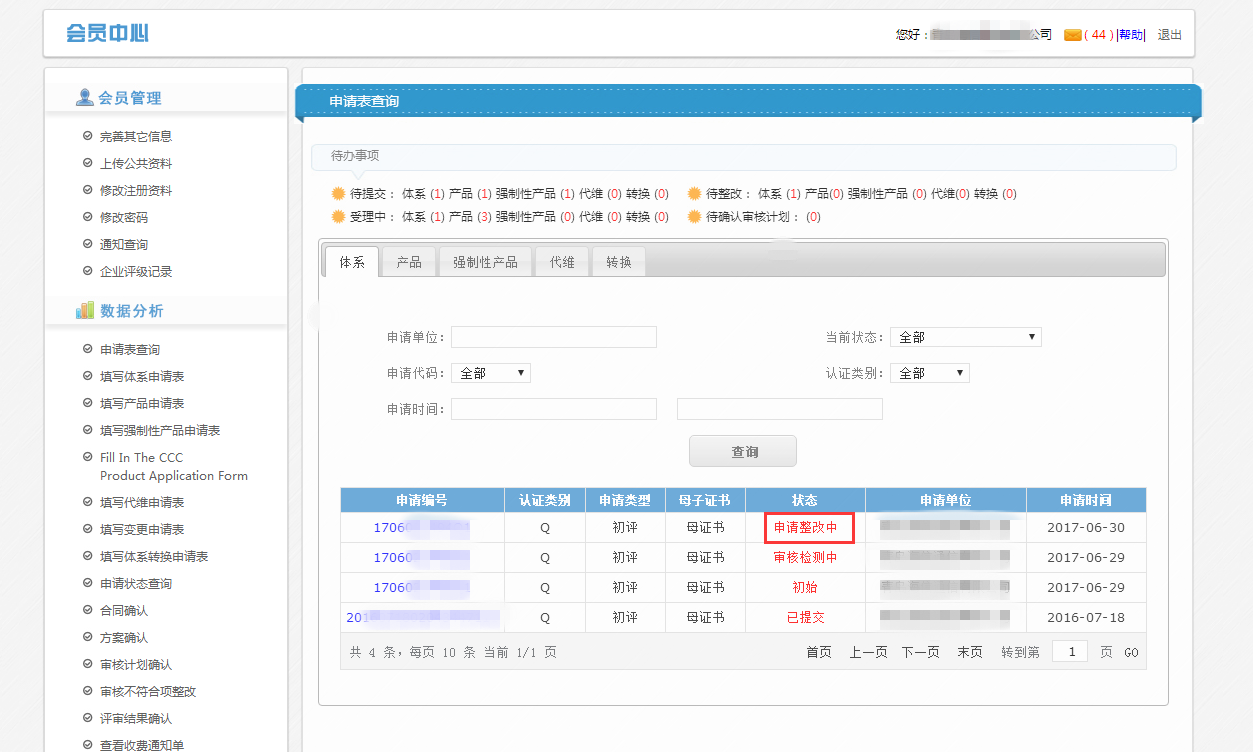1253x752 pixels.
Task: Click the sun icon beside 待整改
Action: 695,194
